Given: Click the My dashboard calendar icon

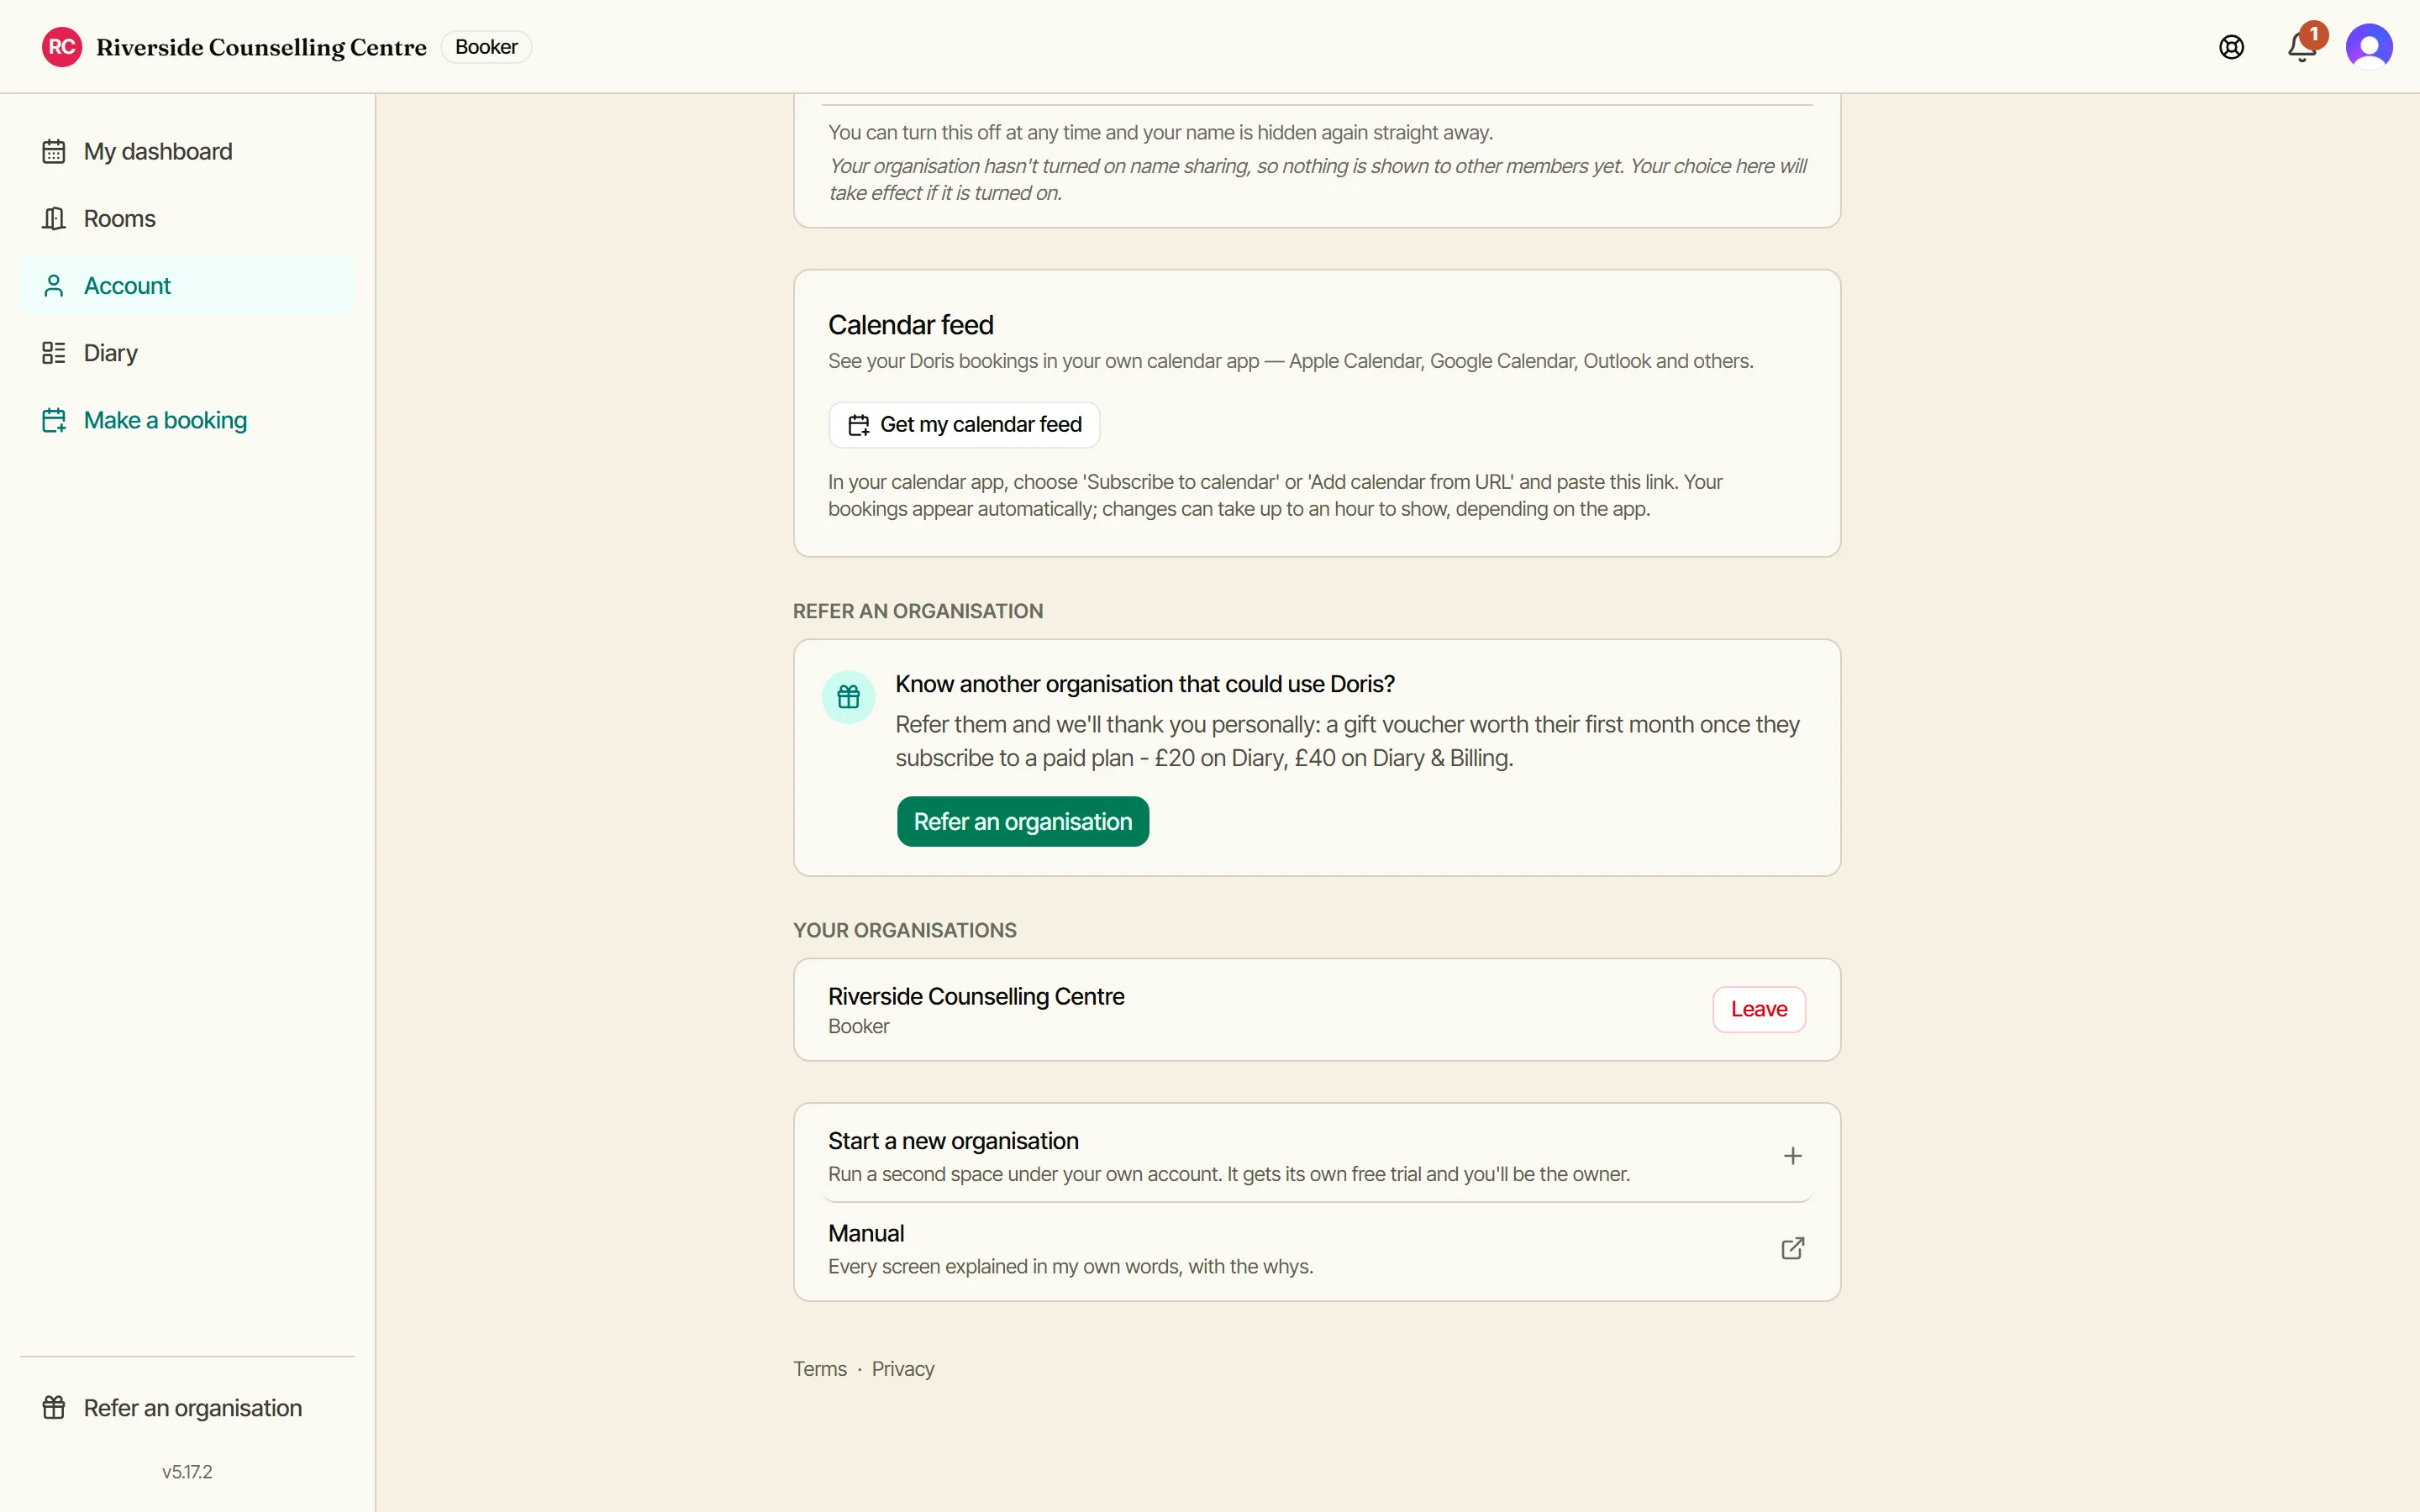Looking at the screenshot, I should (54, 151).
